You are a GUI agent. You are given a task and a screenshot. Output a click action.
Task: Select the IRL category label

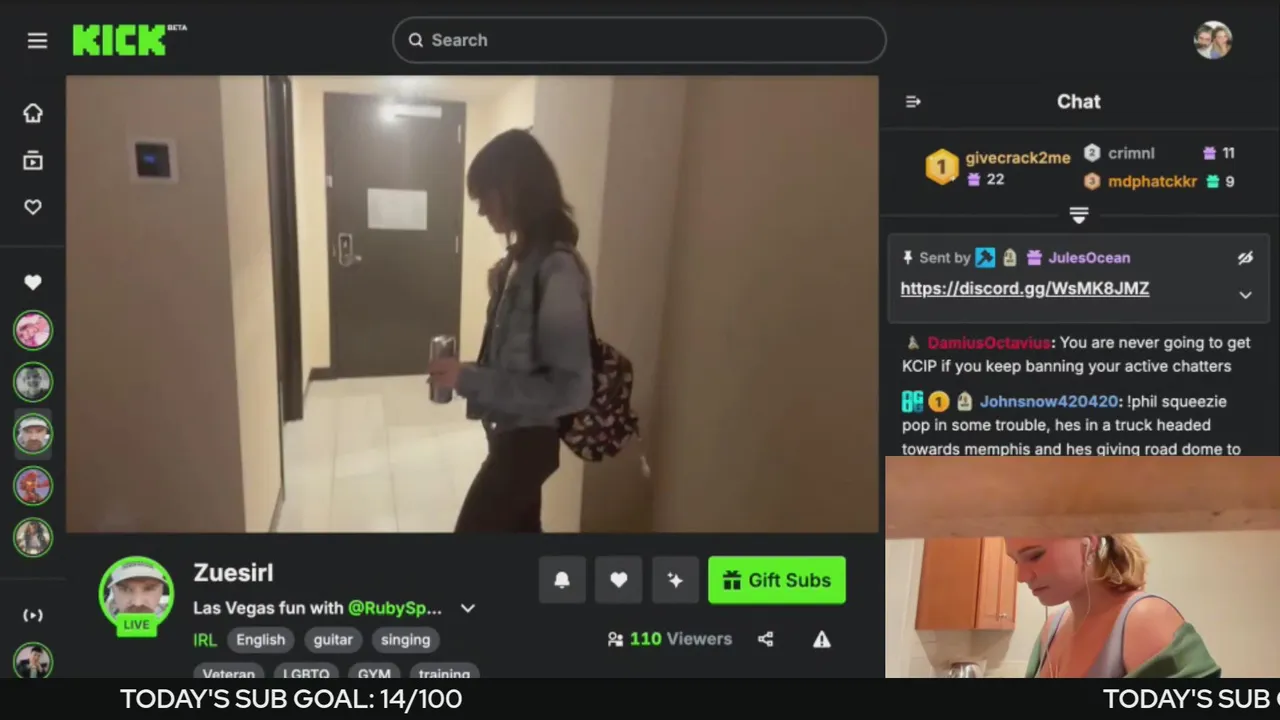click(205, 640)
